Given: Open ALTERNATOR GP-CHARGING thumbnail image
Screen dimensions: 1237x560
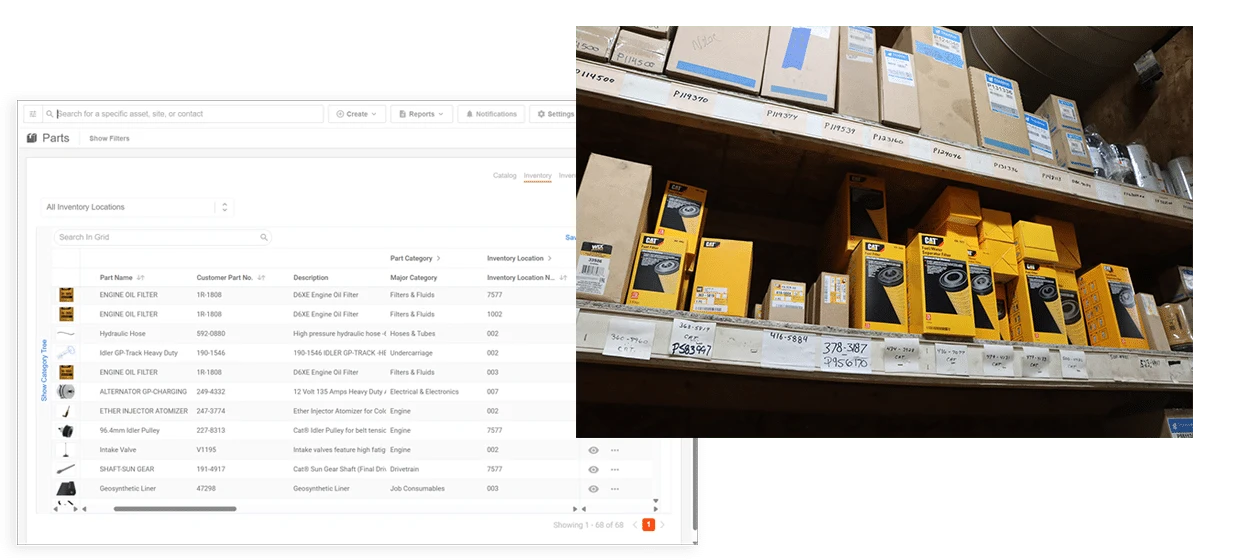Looking at the screenshot, I should click(66, 392).
